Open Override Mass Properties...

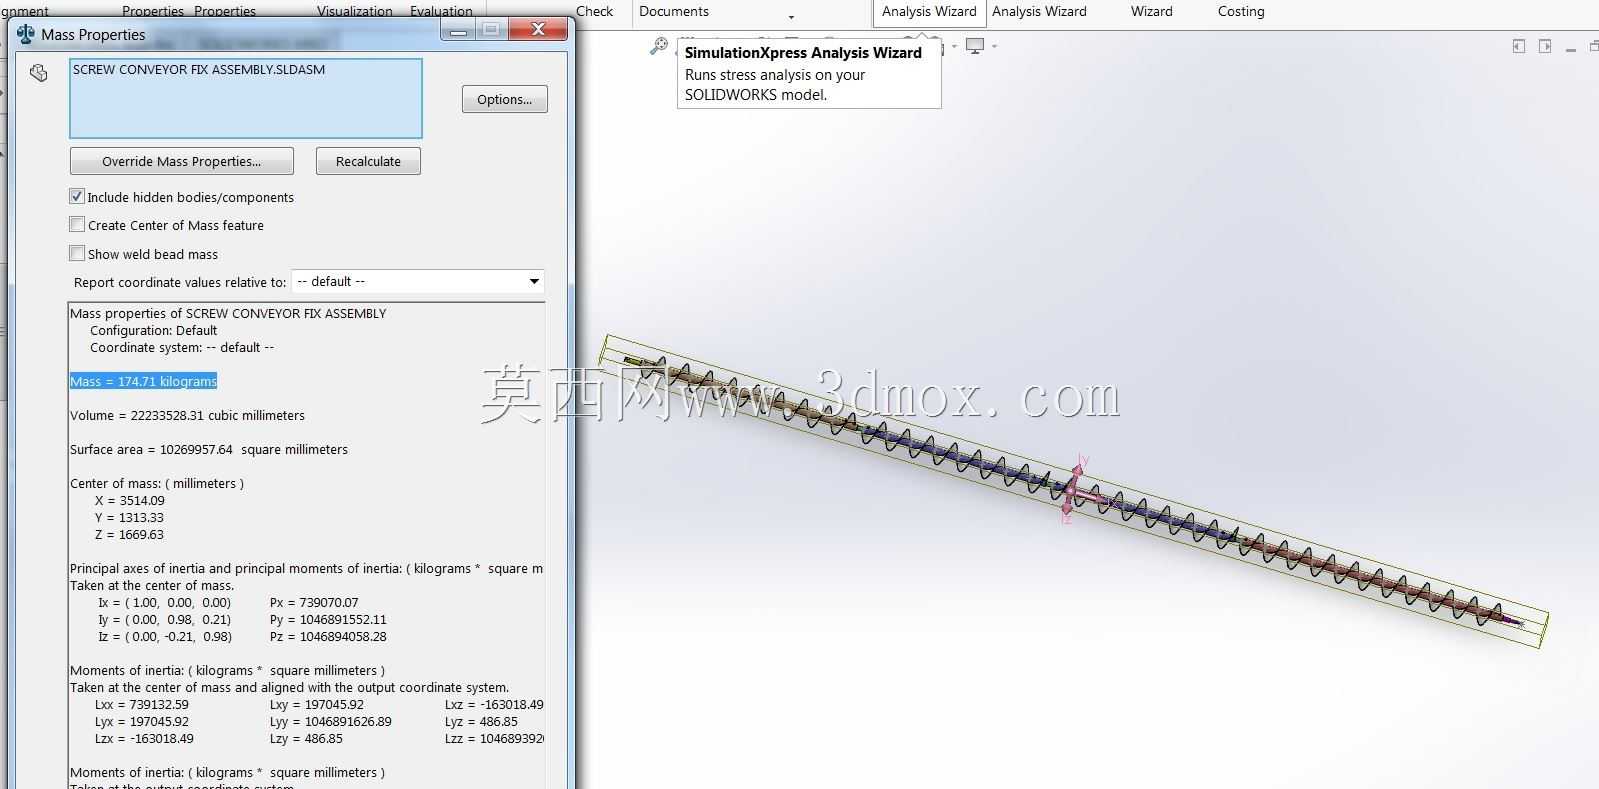[x=182, y=162]
